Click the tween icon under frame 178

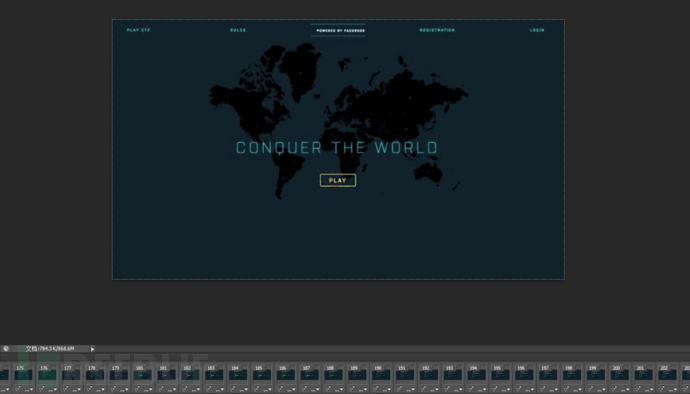click(x=90, y=389)
